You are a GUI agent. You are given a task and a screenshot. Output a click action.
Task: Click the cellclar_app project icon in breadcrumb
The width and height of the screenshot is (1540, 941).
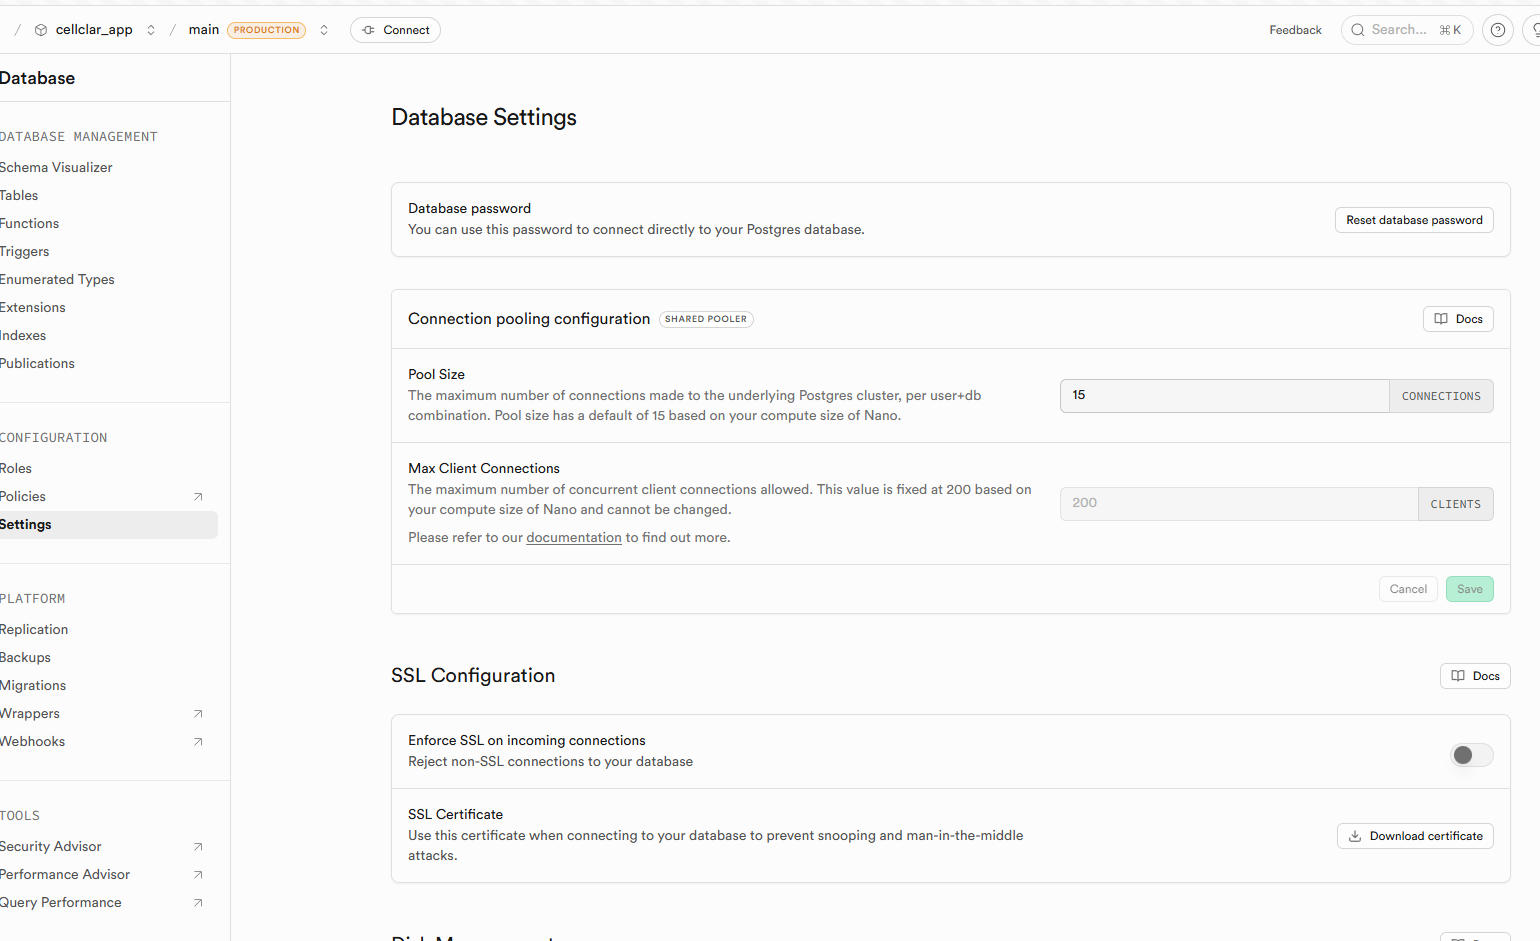(40, 29)
